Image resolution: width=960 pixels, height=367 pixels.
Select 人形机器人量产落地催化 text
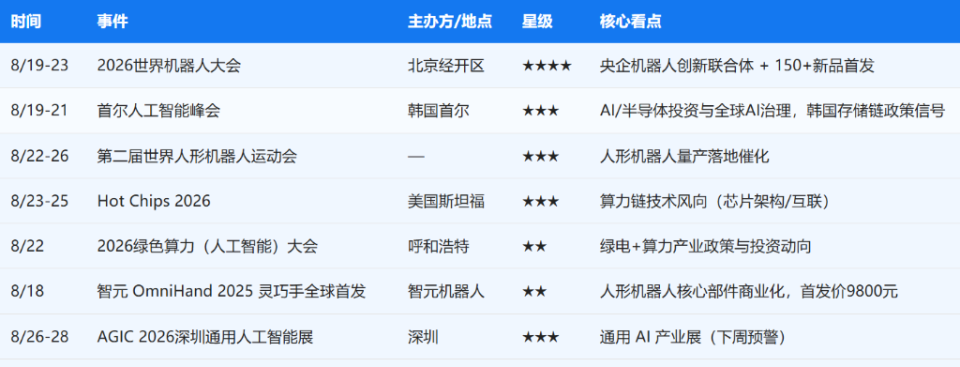click(684, 156)
